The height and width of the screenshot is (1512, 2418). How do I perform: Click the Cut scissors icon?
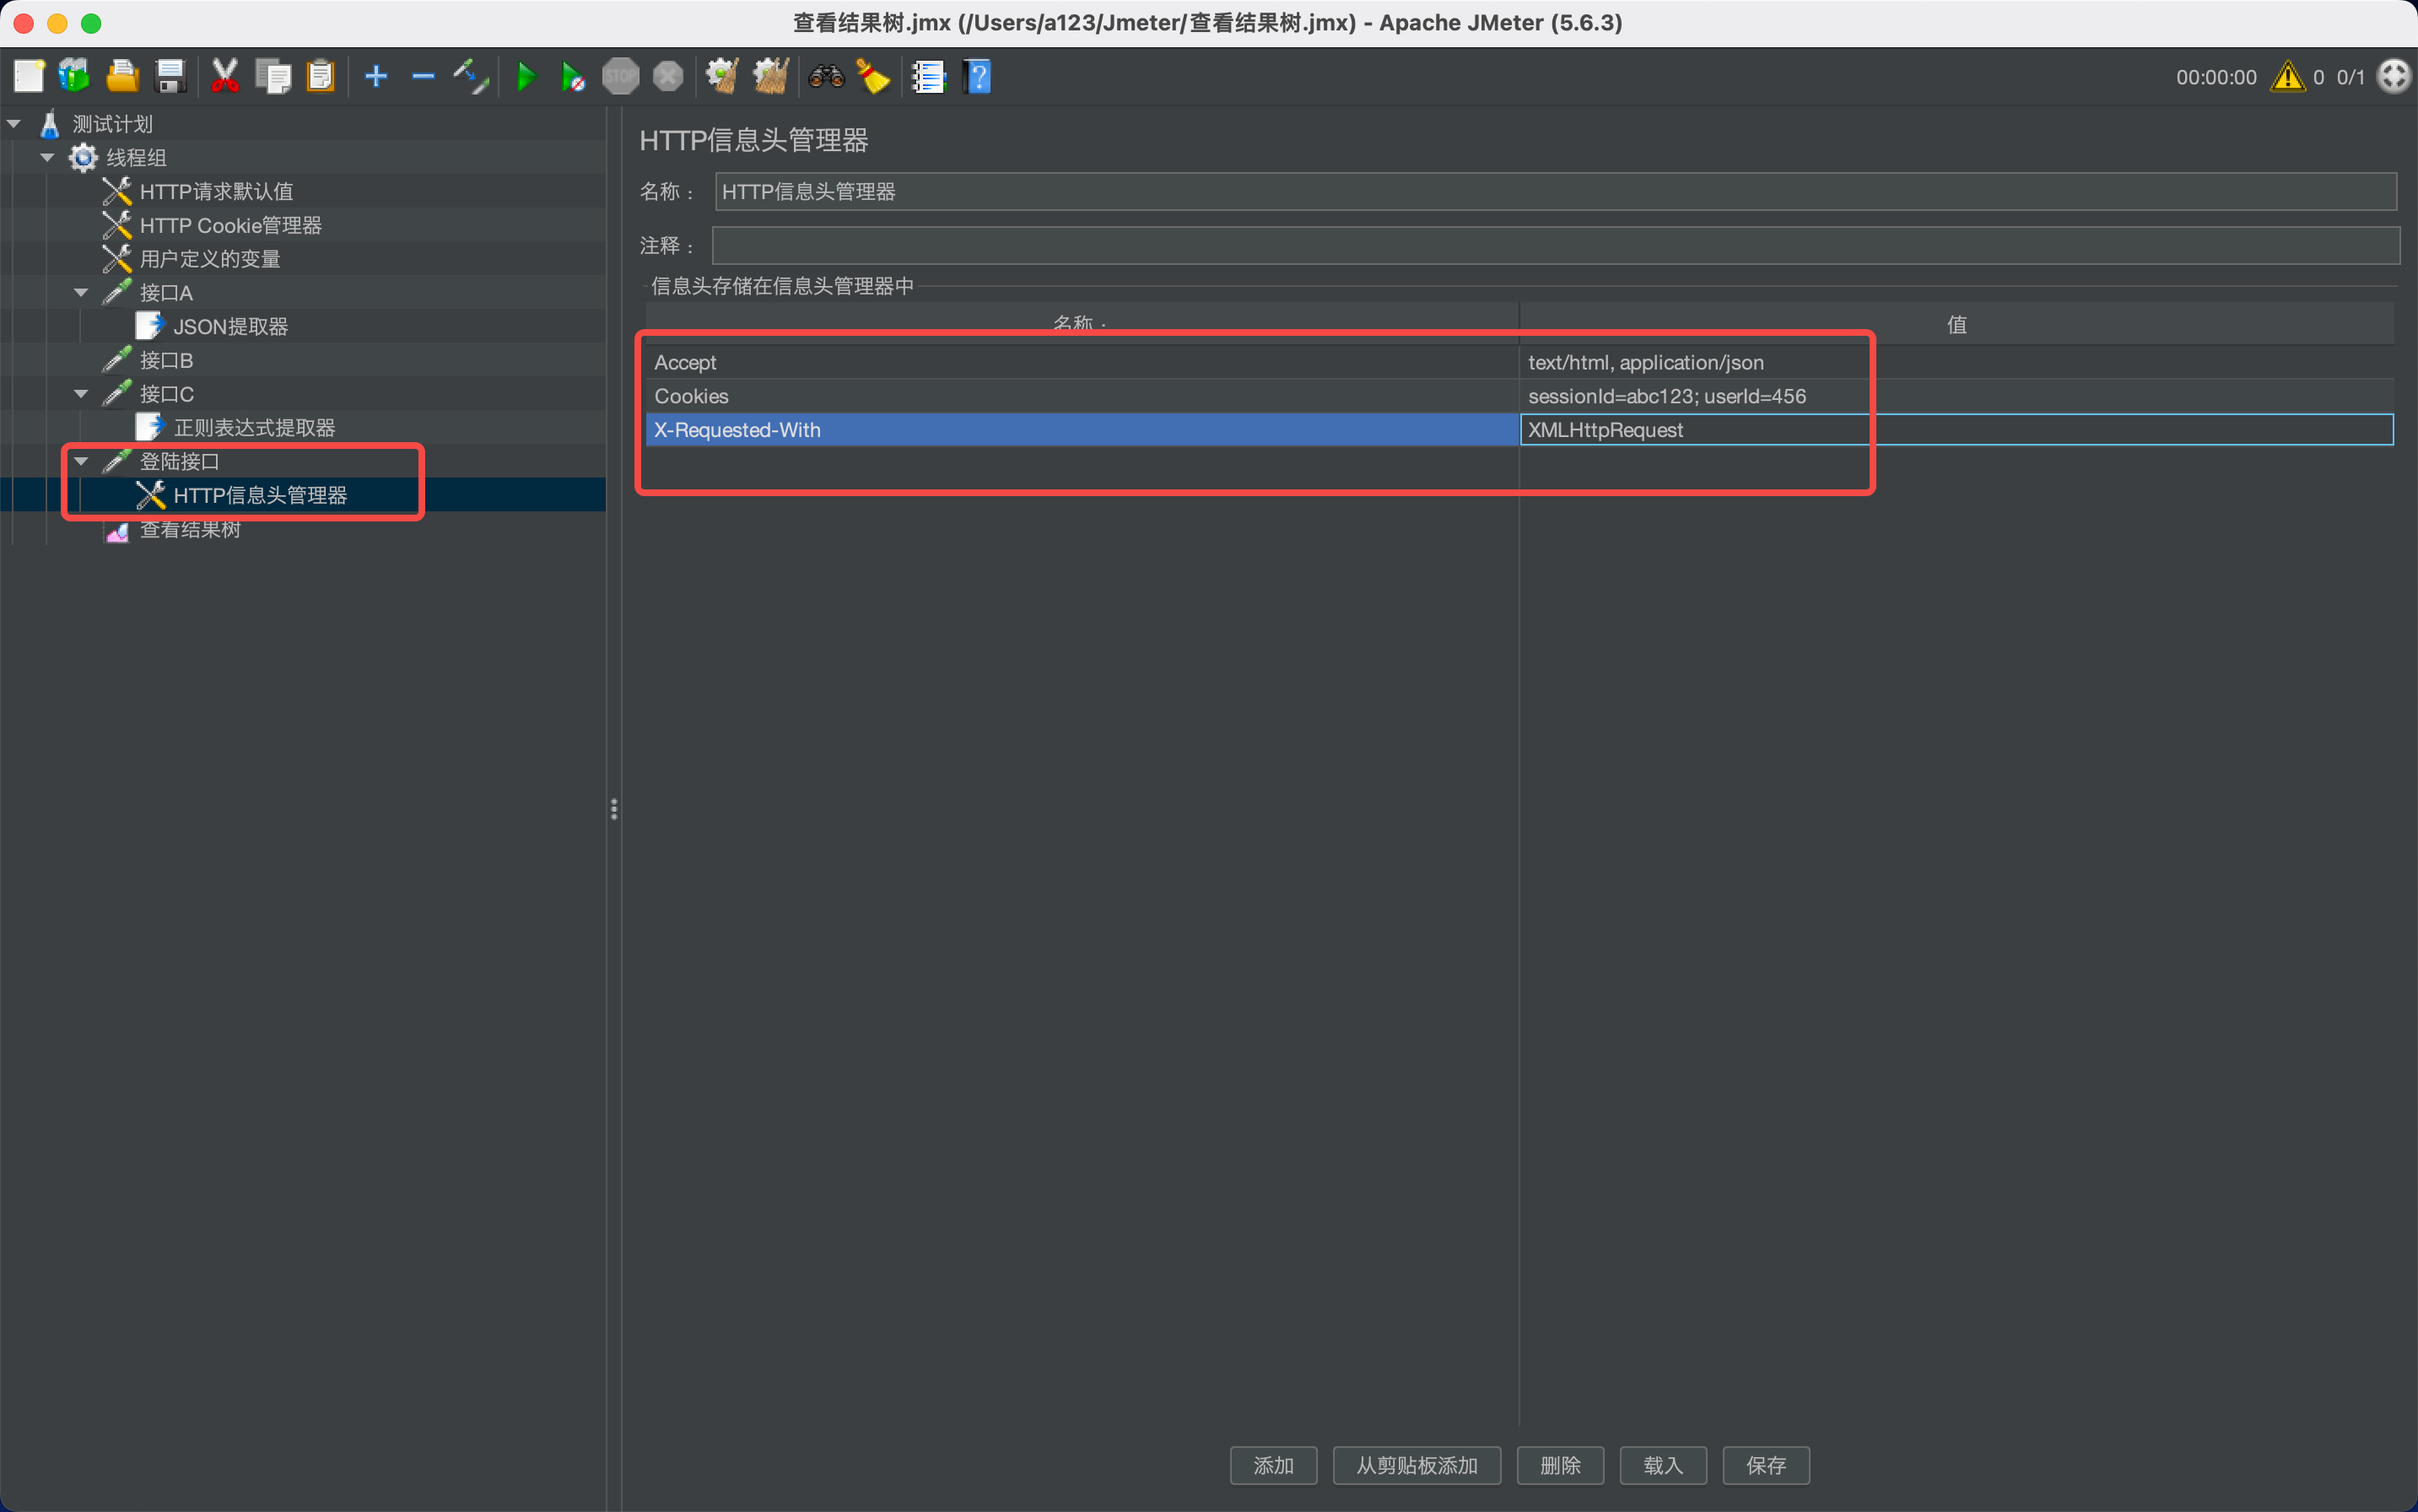coord(225,77)
